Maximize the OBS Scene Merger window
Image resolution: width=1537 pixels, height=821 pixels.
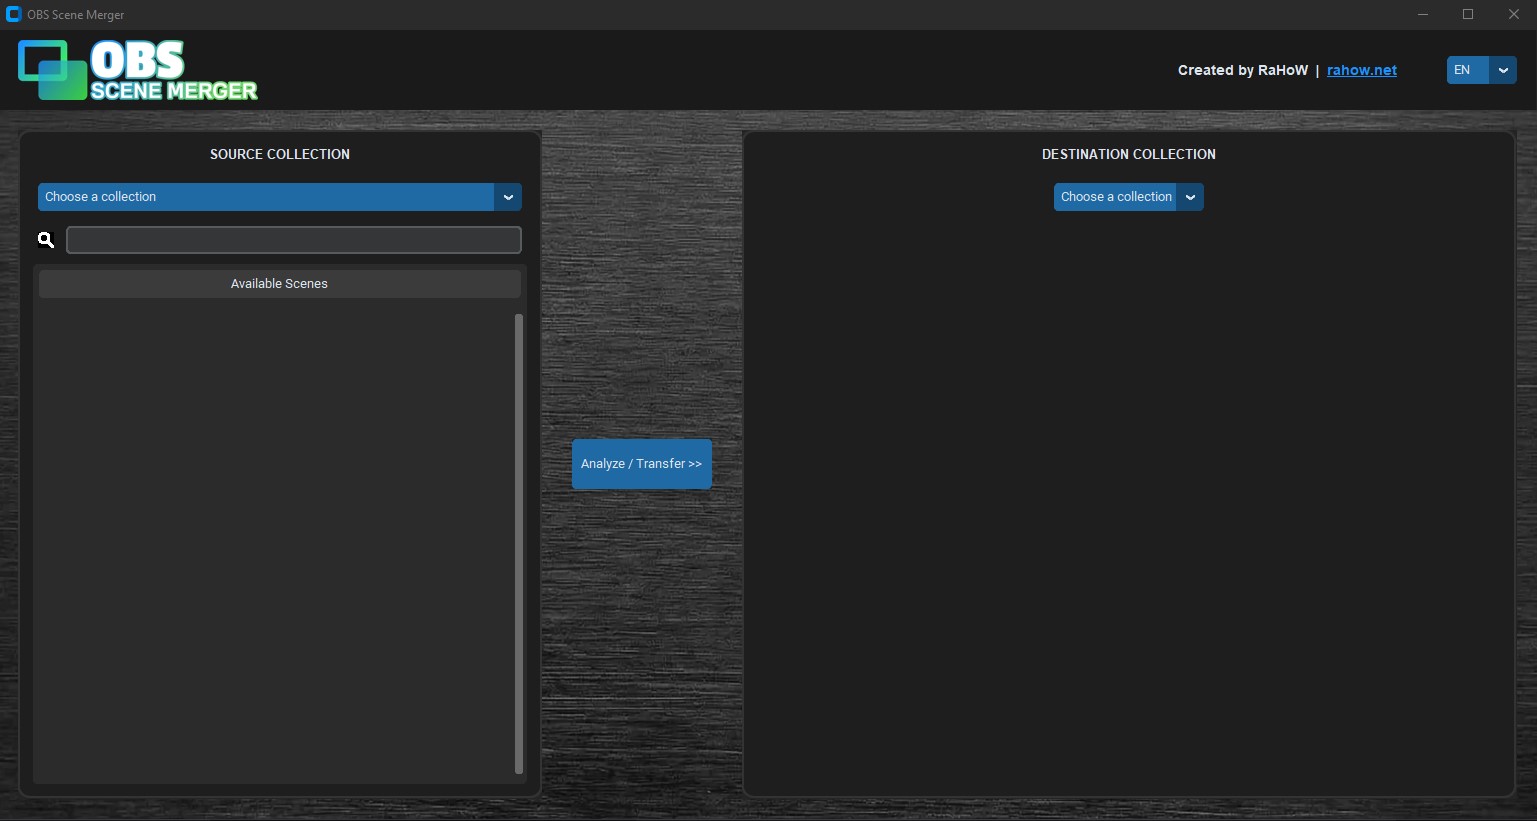coord(1468,14)
